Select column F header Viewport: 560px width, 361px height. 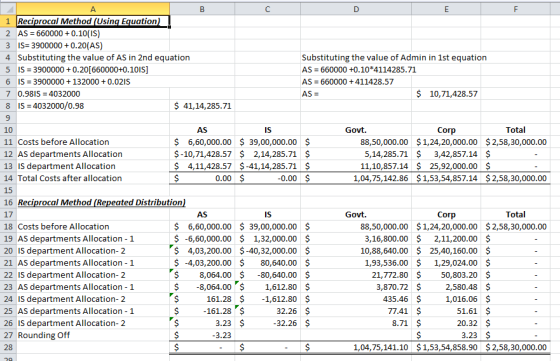[515, 9]
